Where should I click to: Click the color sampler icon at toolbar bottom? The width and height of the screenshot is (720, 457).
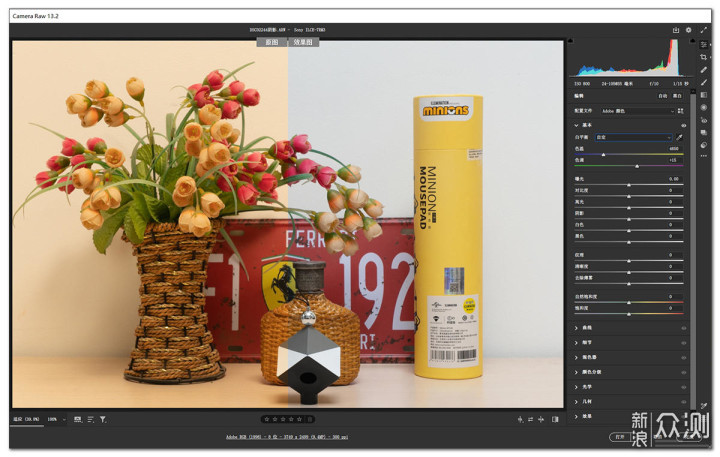point(703,406)
